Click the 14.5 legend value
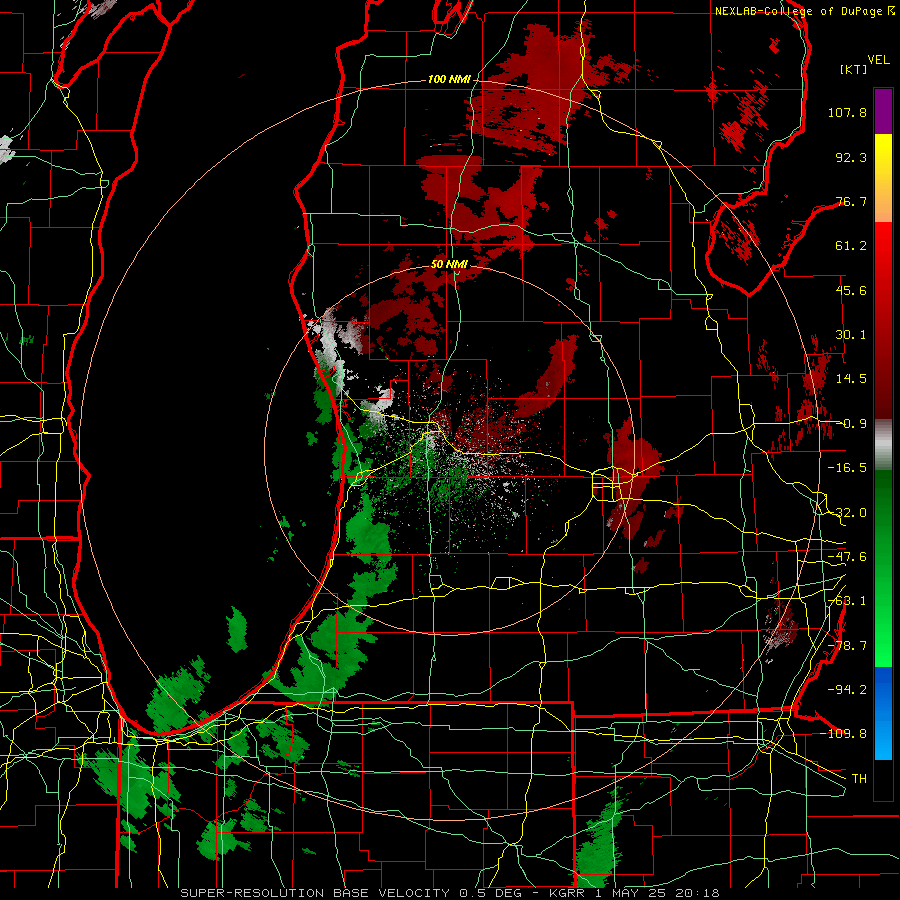 coord(851,379)
